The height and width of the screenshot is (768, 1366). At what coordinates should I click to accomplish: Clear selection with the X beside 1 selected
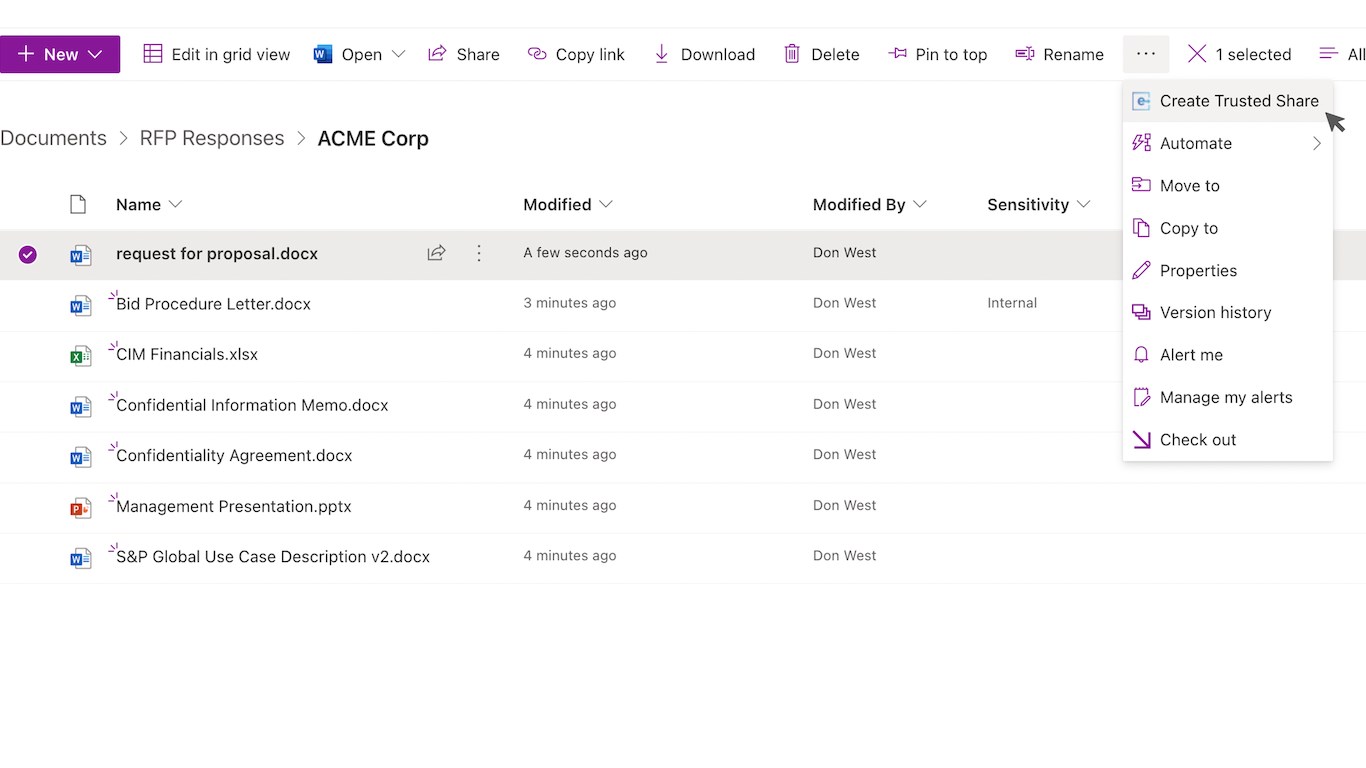tap(1197, 54)
